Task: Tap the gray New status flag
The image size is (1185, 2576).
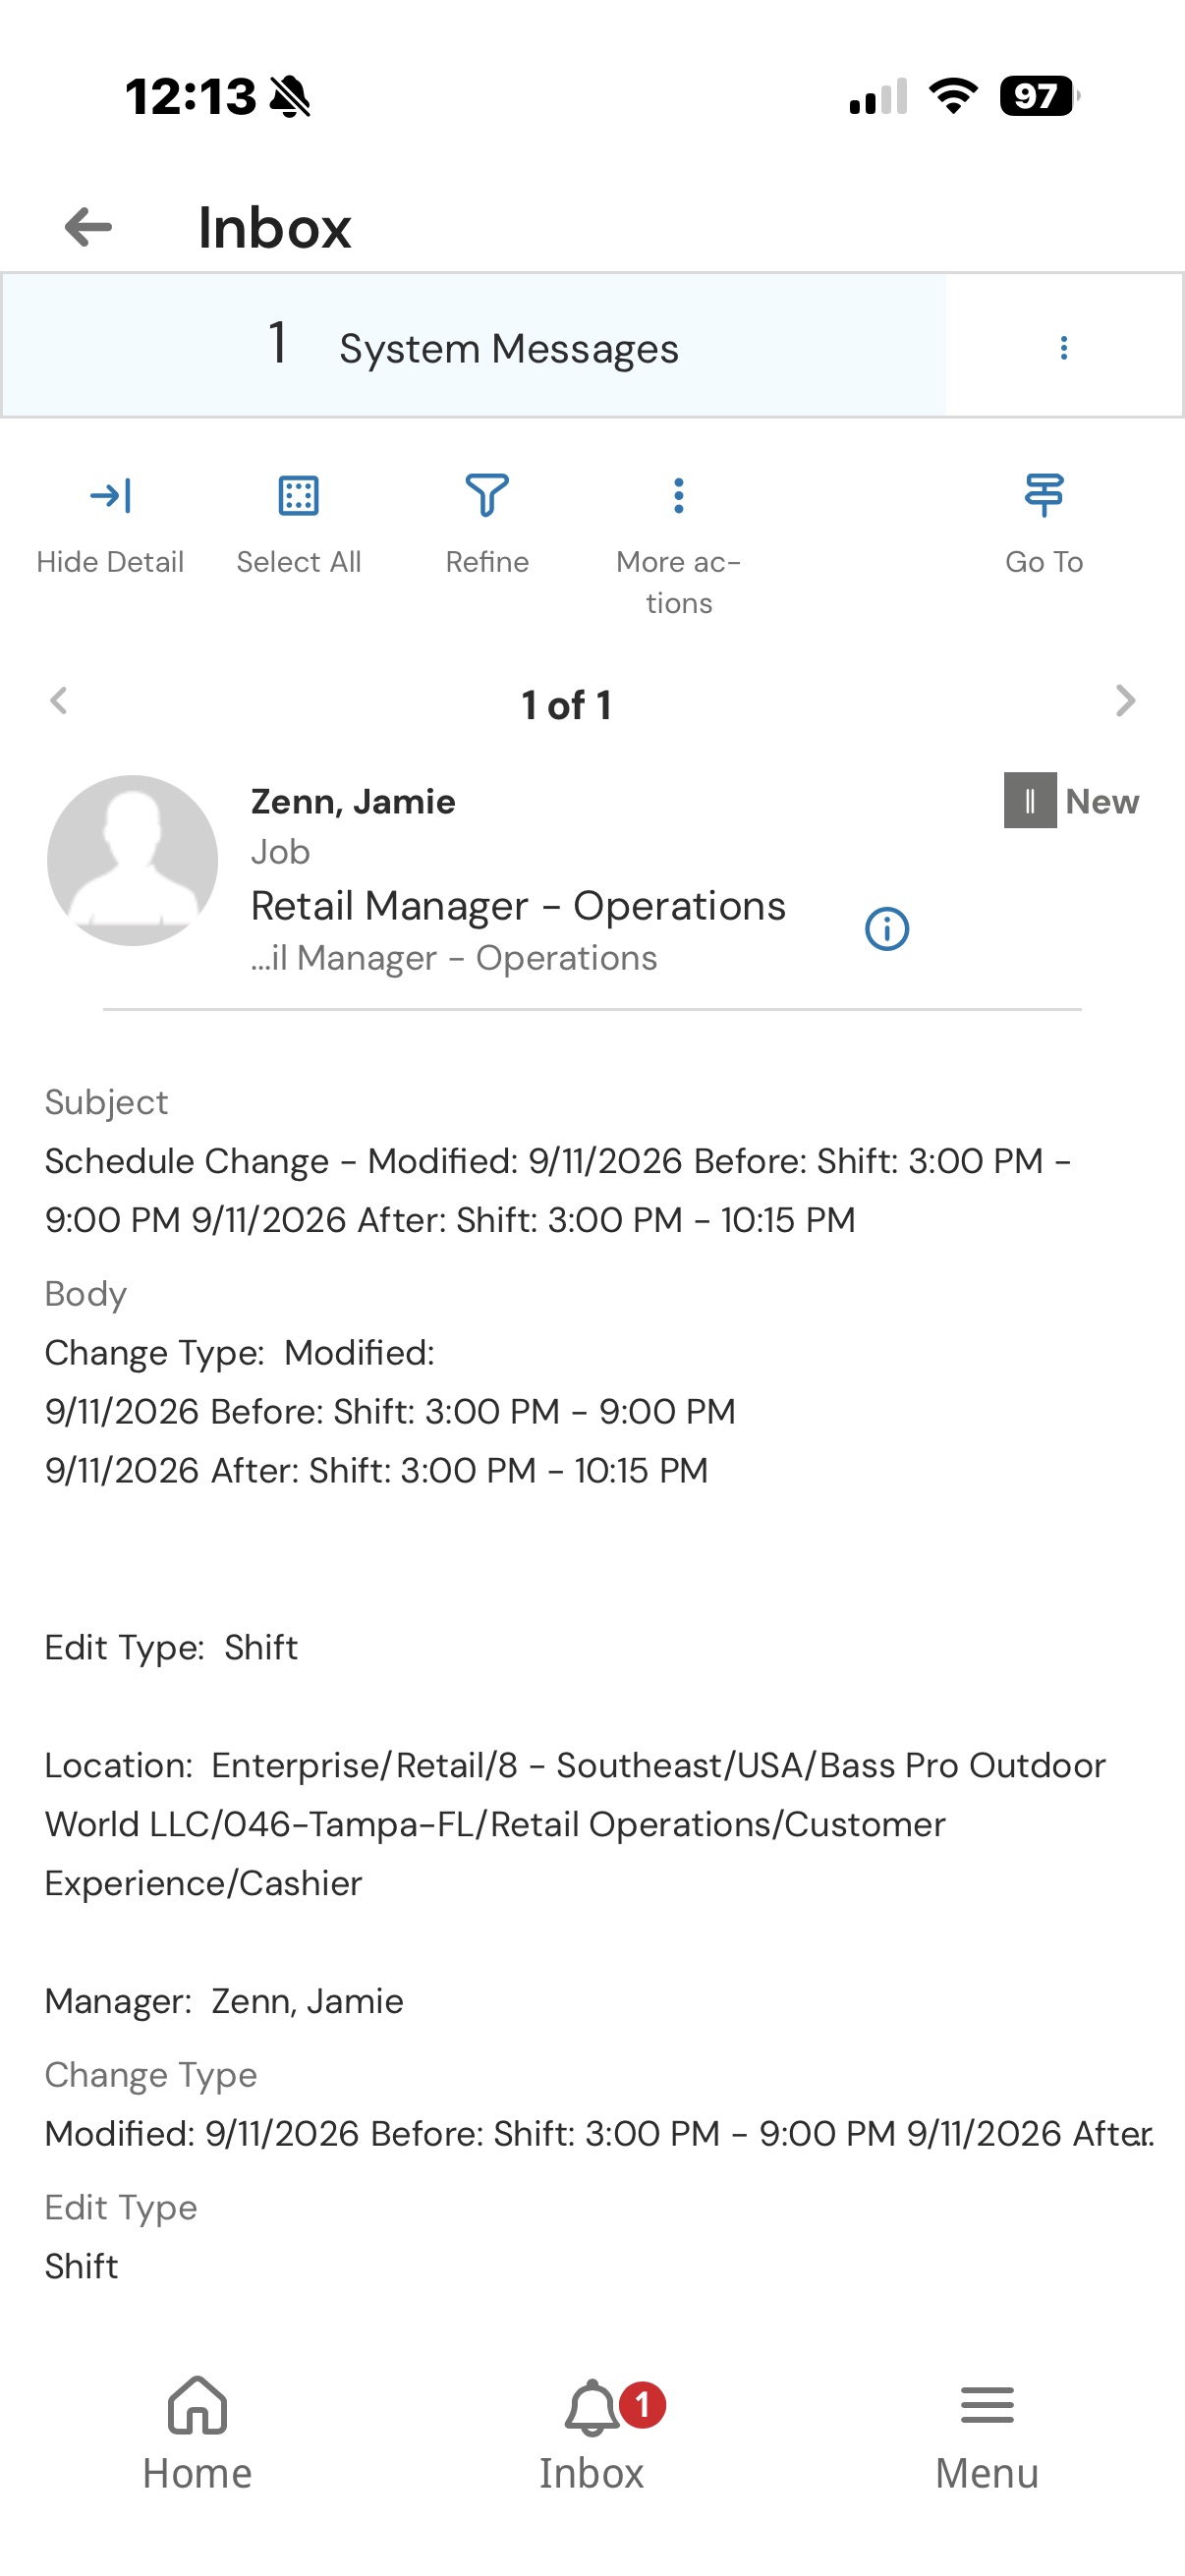Action: pos(1030,800)
